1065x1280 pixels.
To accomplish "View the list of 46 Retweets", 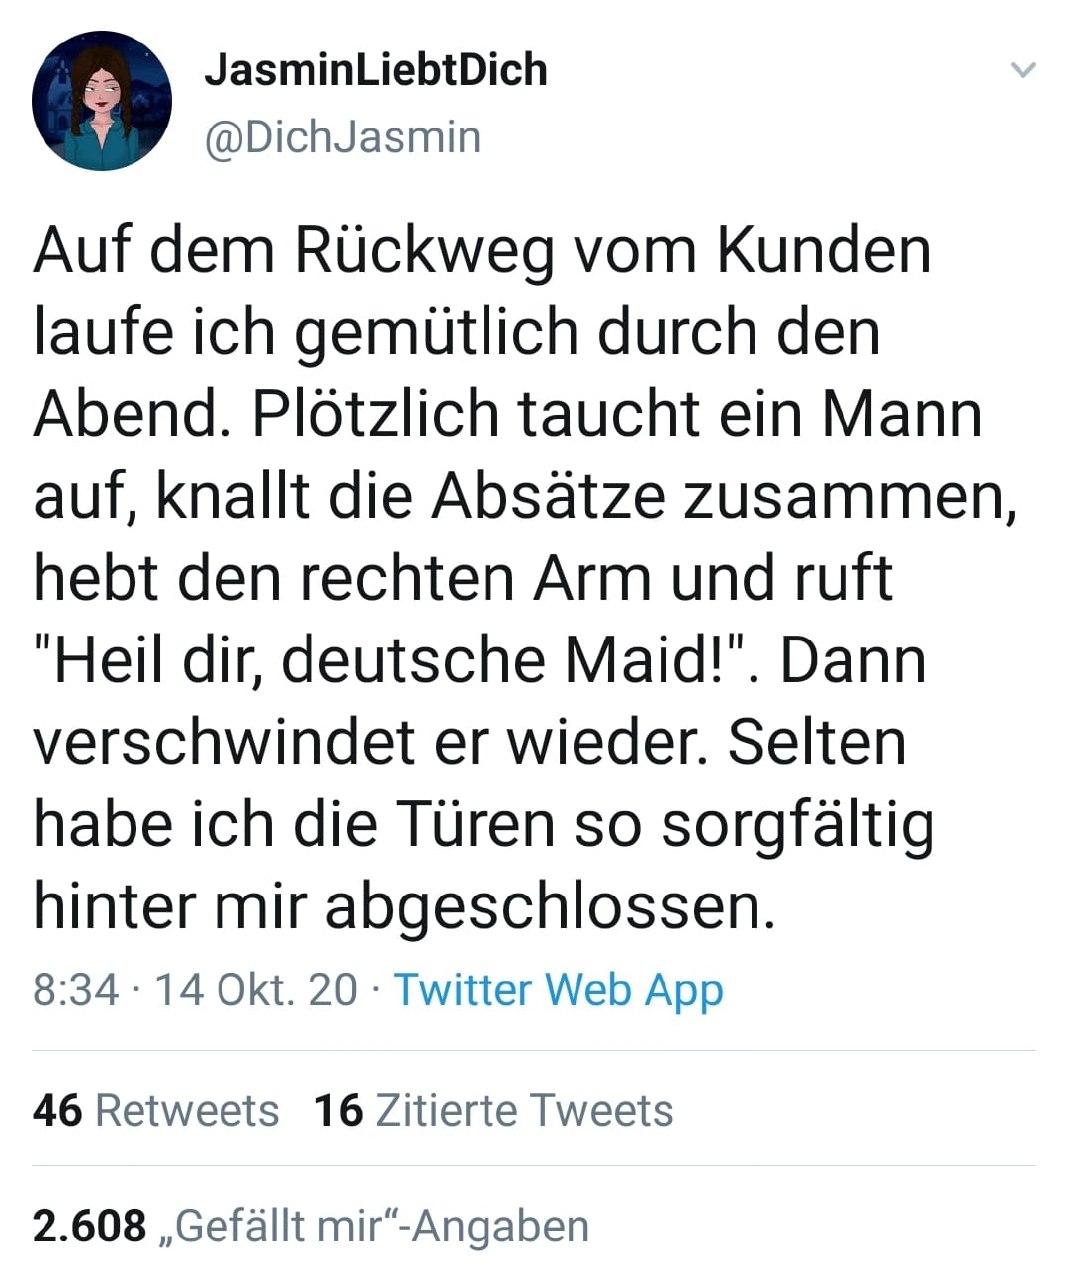I will [156, 1111].
